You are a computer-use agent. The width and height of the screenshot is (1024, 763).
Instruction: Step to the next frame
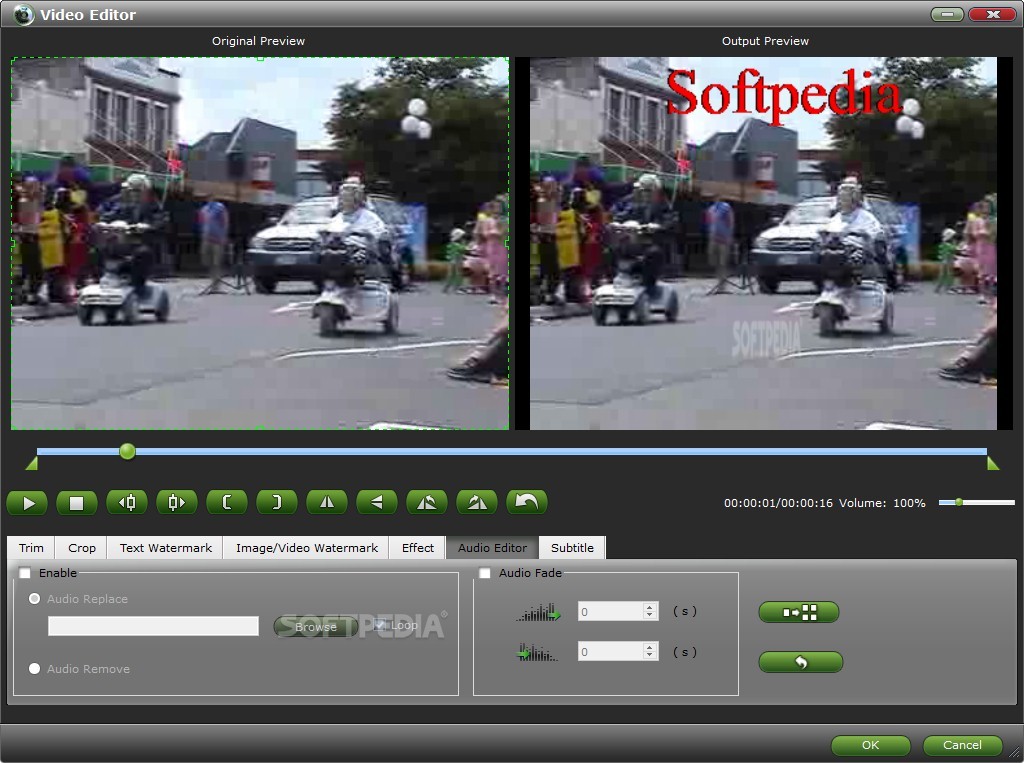[x=177, y=502]
